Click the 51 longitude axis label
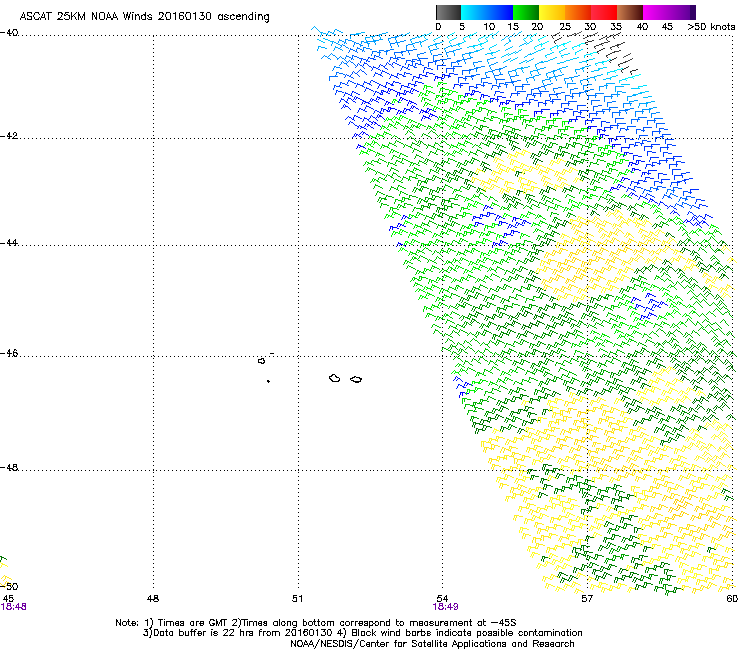The height and width of the screenshot is (650, 740). (297, 599)
